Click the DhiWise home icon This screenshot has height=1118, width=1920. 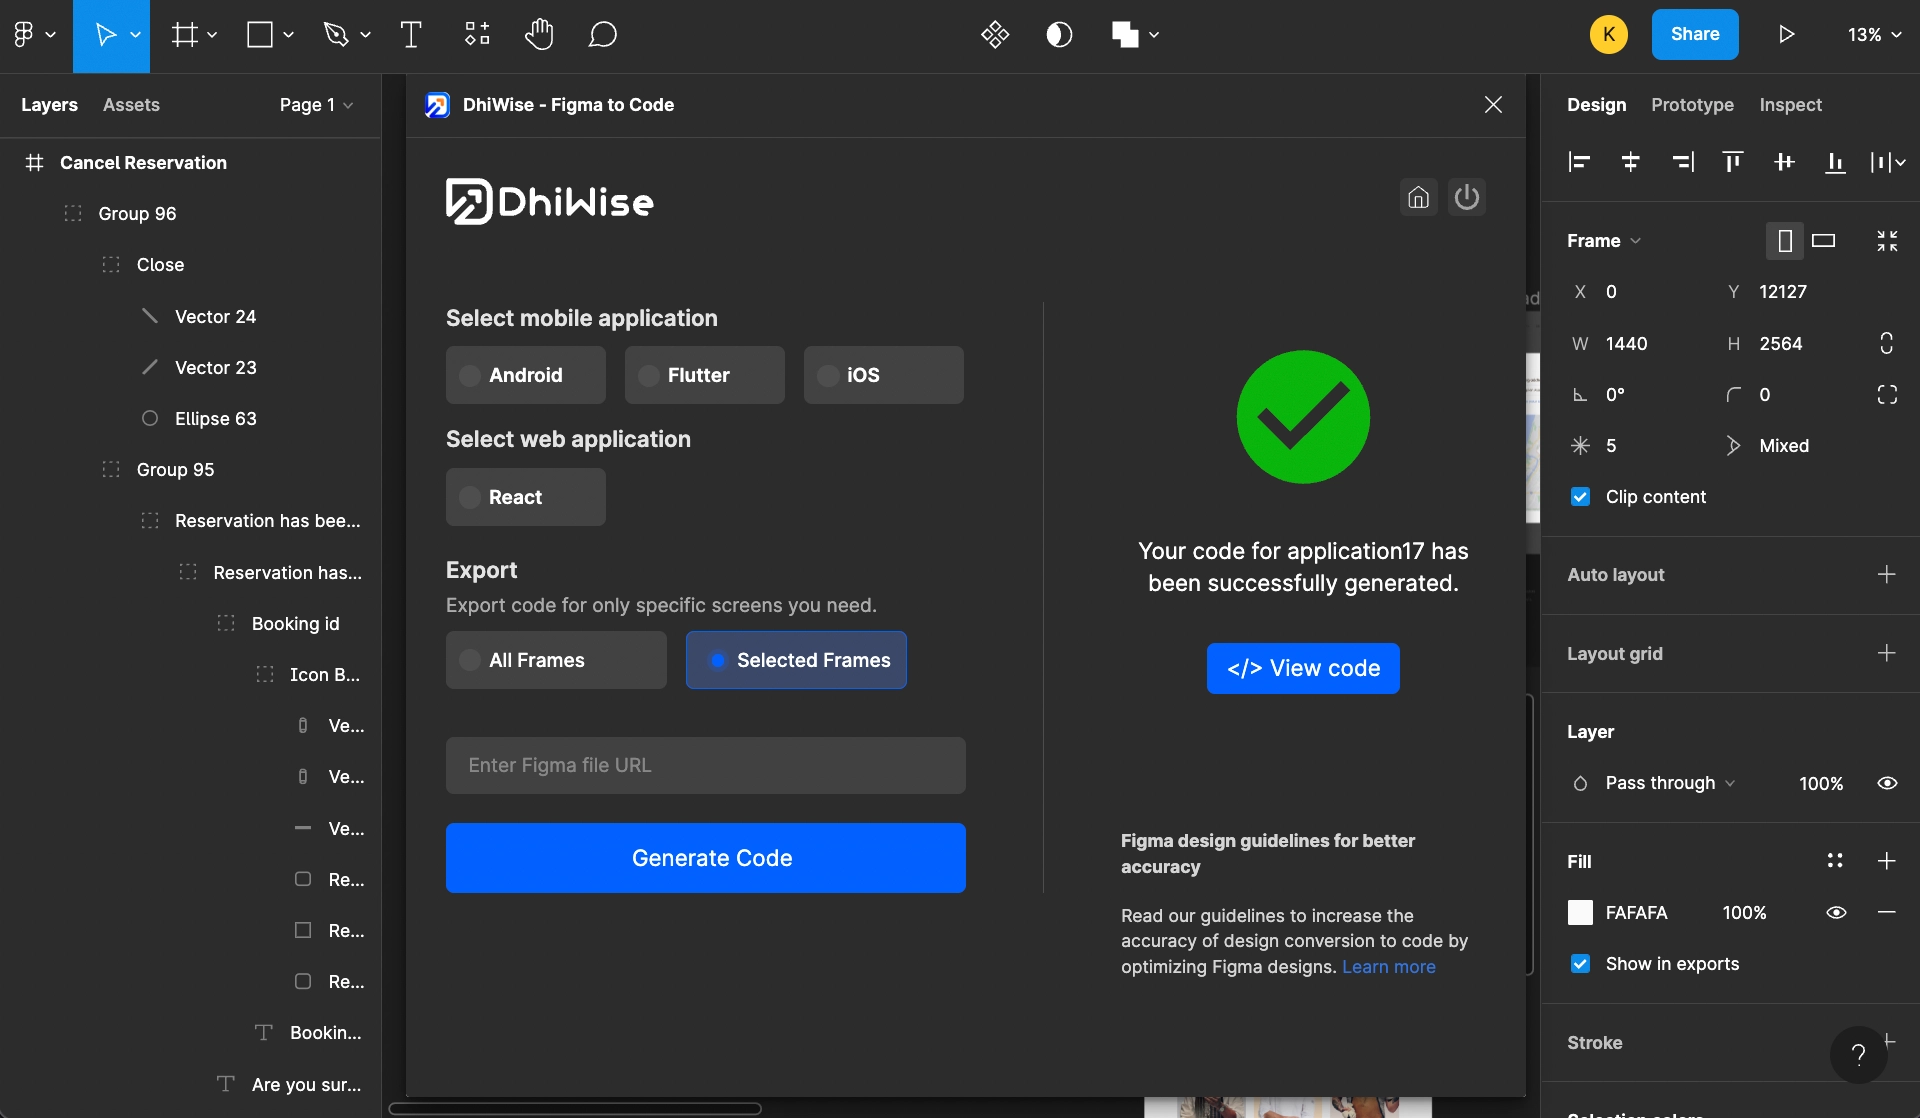[x=1418, y=197]
